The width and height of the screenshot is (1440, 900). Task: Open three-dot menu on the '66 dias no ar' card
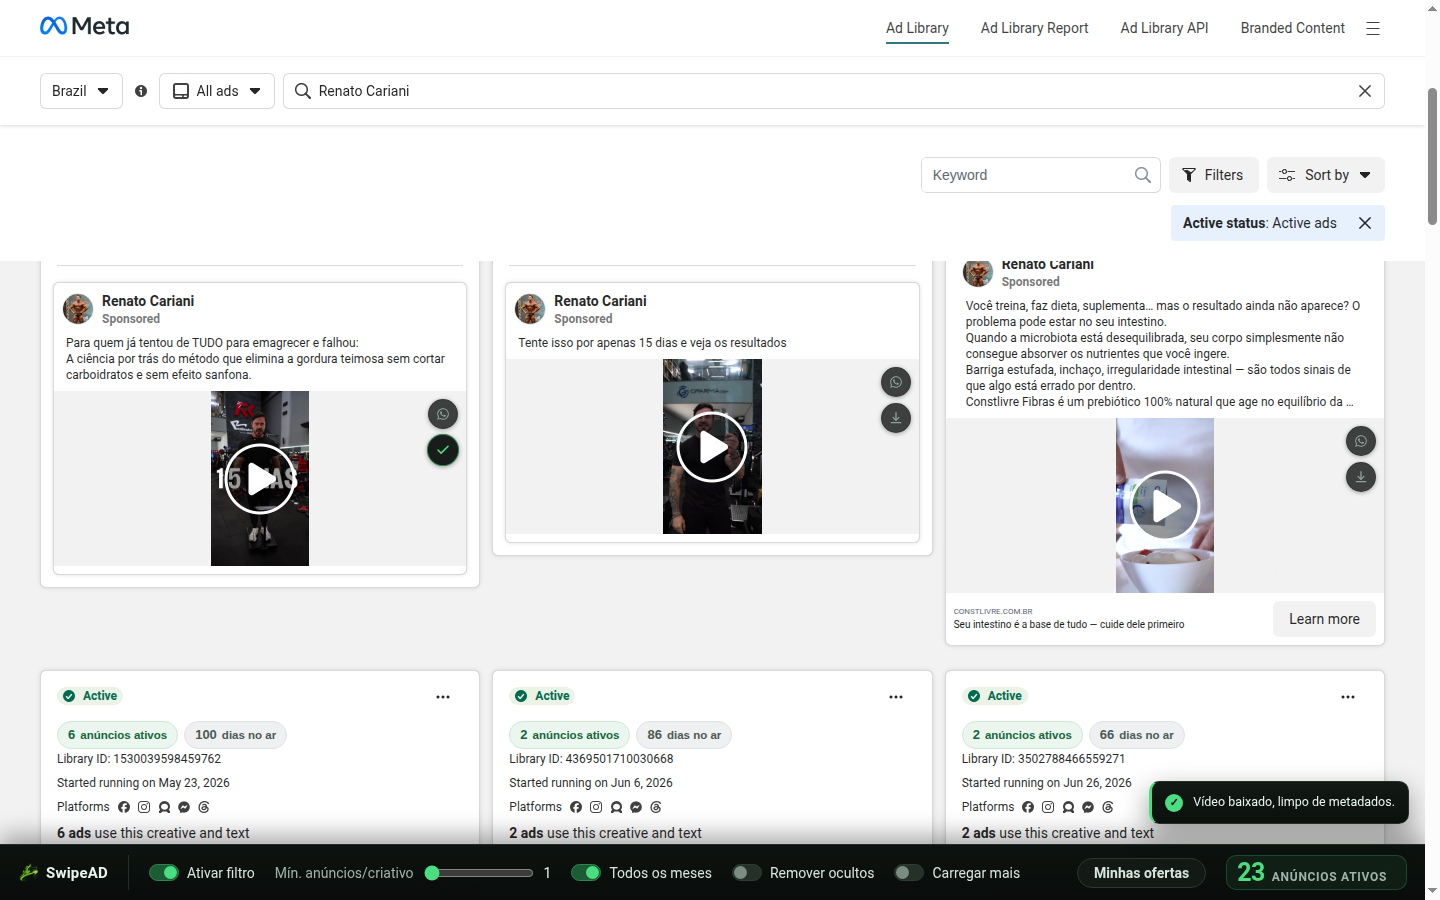point(1348,697)
